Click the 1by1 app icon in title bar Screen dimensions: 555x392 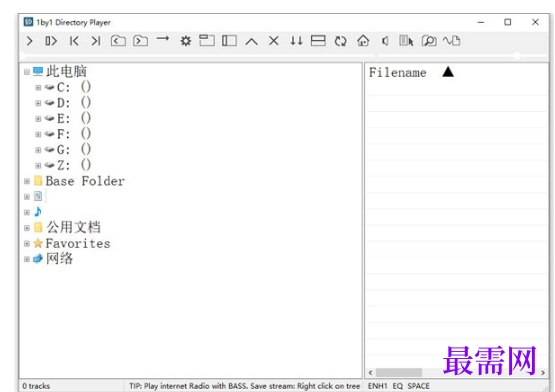pos(28,22)
